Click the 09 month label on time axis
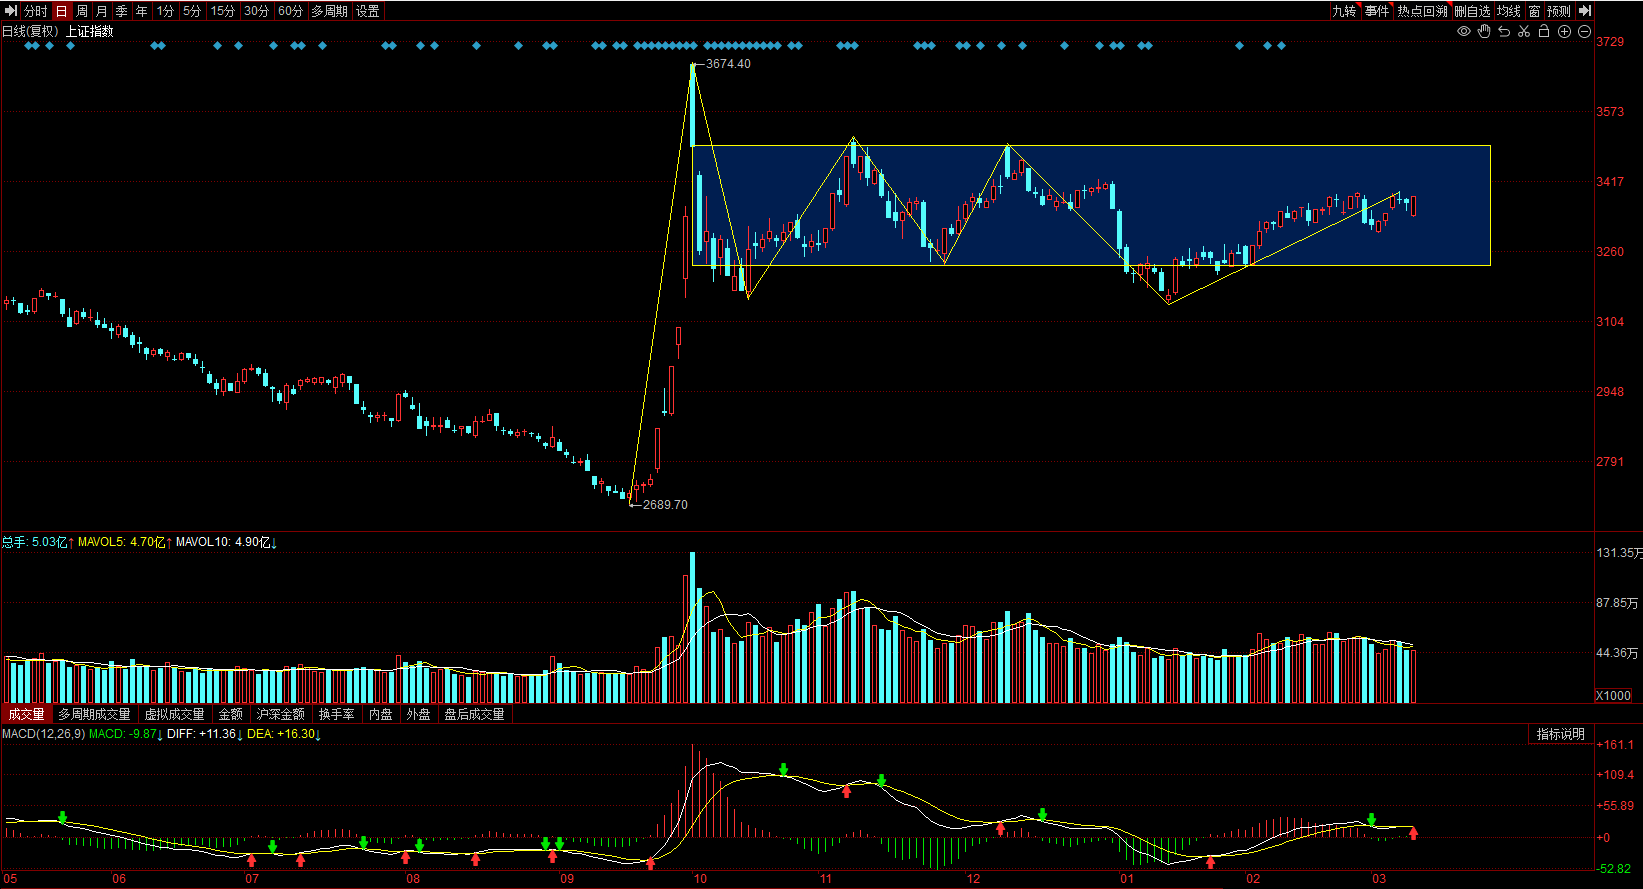Screen dimensions: 1643x889 [x=567, y=879]
